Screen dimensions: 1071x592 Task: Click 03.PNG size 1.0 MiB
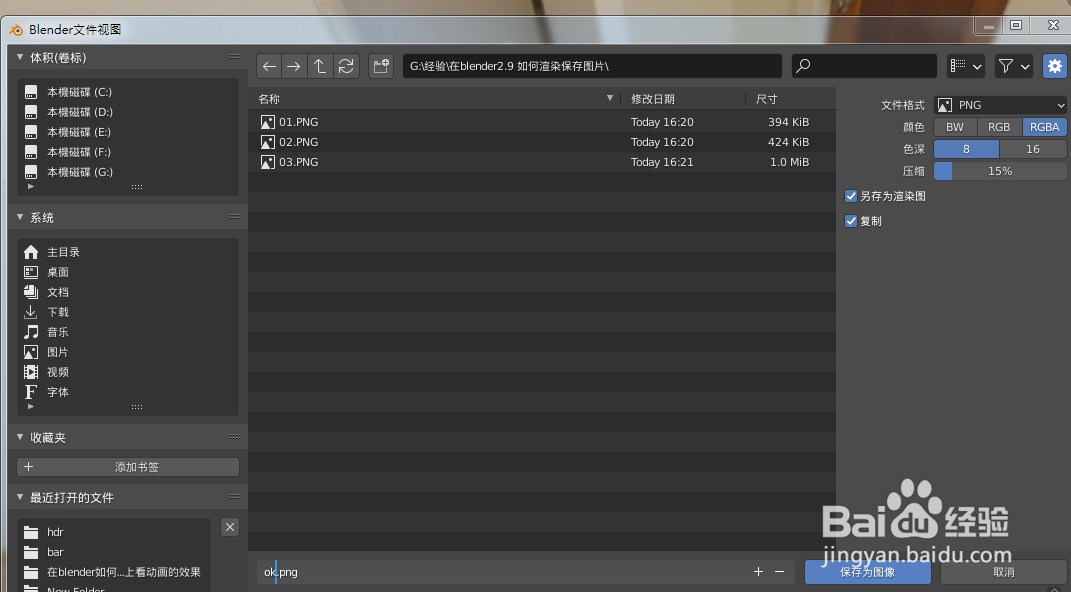click(x=789, y=162)
